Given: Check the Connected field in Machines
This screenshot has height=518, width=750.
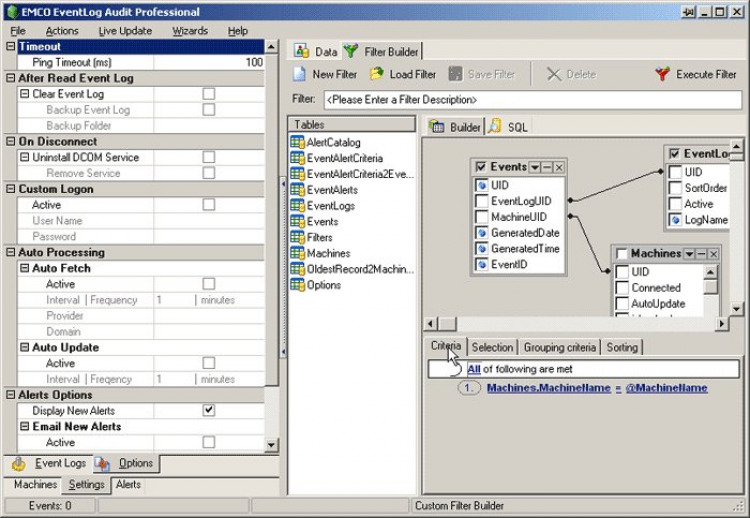Looking at the screenshot, I should click(x=622, y=287).
